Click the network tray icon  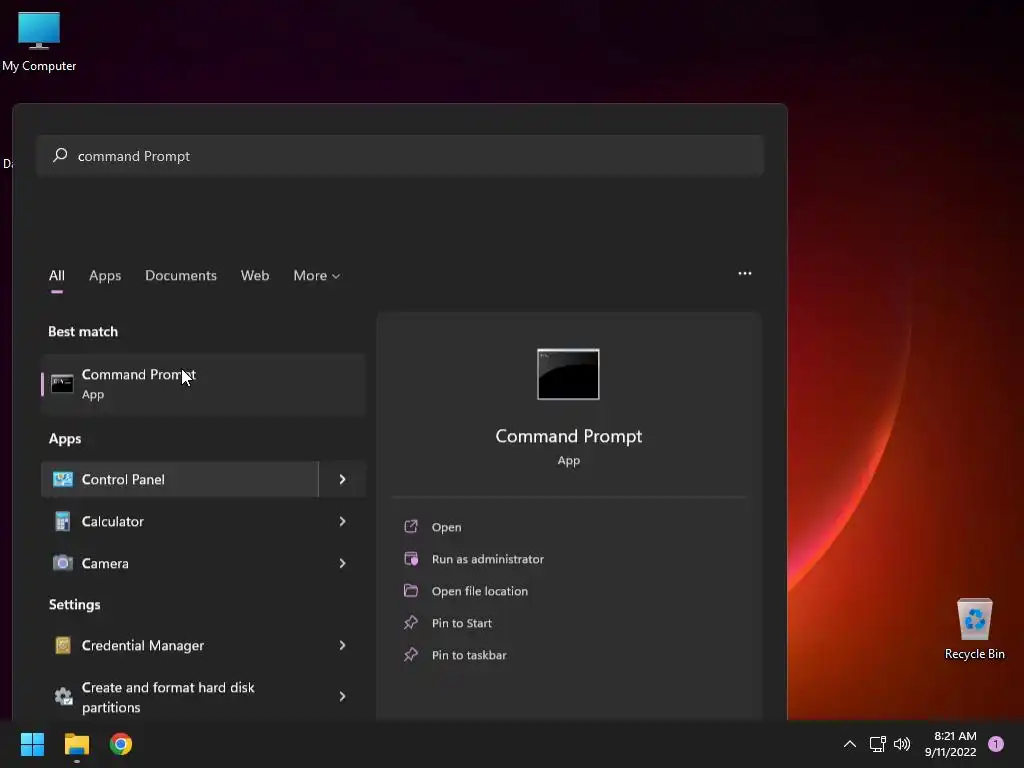point(877,744)
